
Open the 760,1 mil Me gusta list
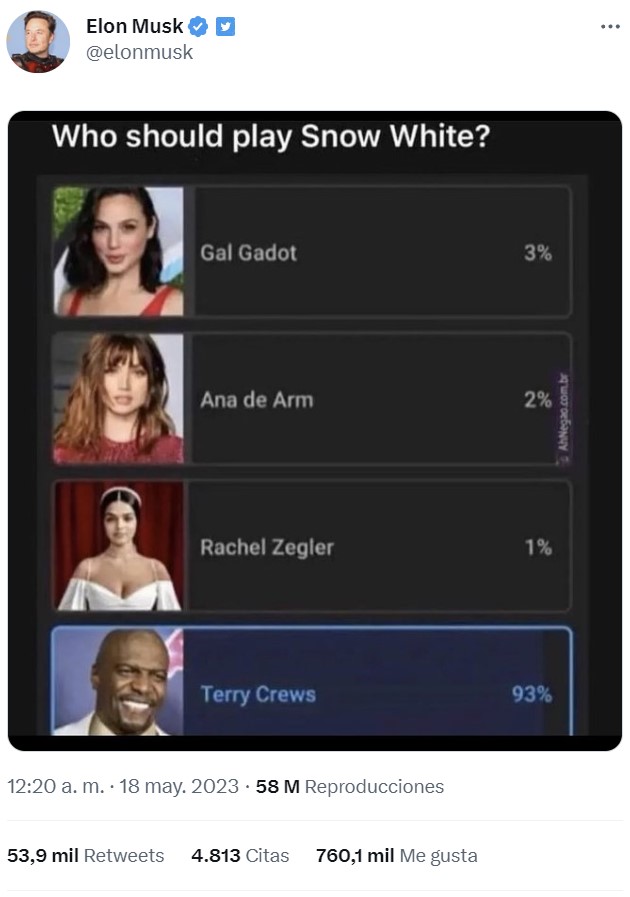[397, 855]
